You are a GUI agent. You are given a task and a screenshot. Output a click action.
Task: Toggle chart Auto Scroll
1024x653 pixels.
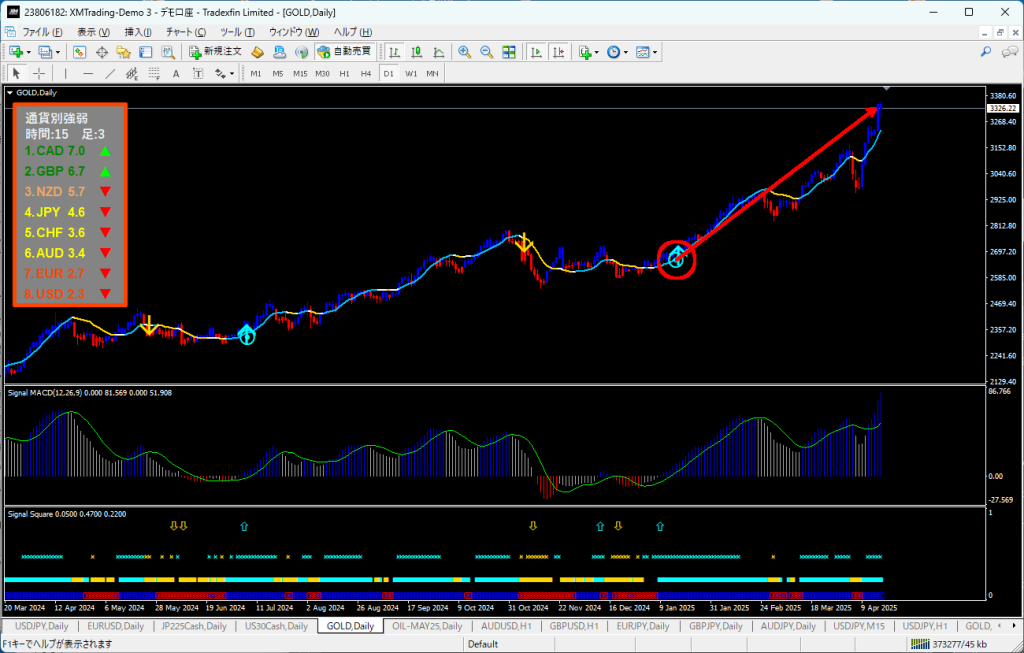(x=536, y=52)
